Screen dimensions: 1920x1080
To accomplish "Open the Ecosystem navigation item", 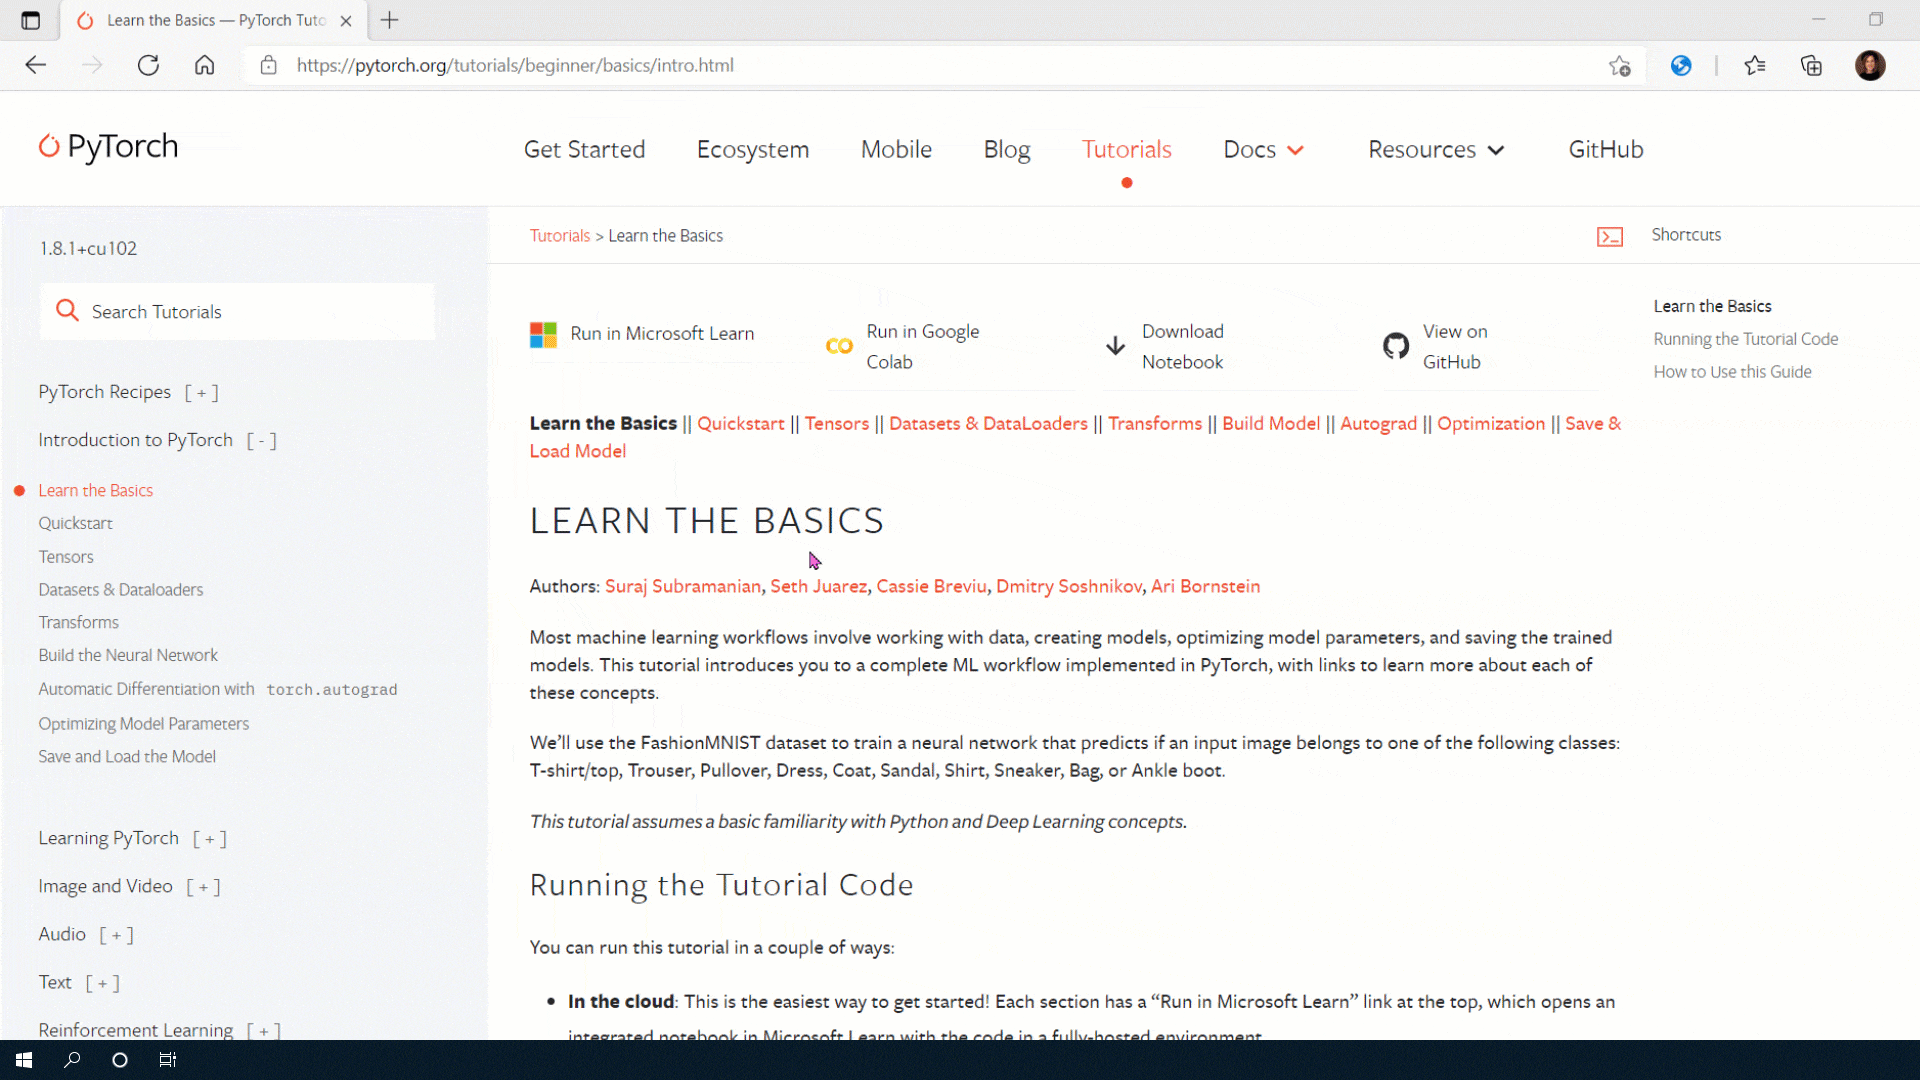I will (x=752, y=149).
